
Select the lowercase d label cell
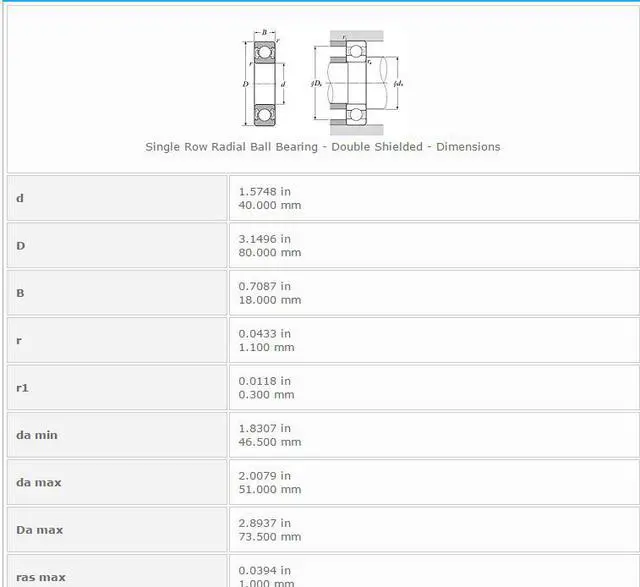(x=117, y=198)
